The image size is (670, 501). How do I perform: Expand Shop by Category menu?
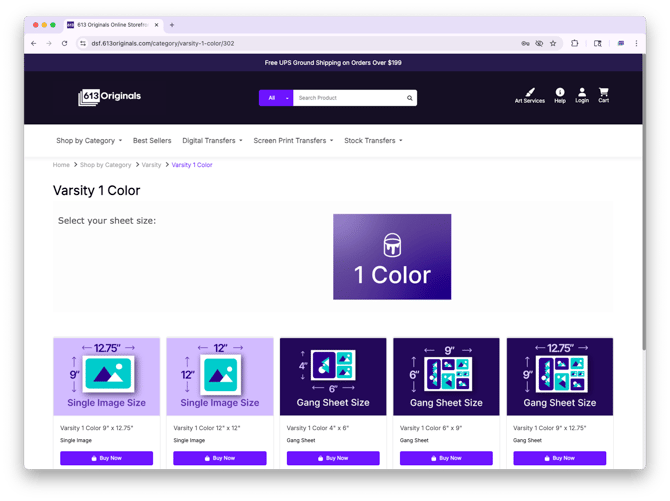click(89, 141)
